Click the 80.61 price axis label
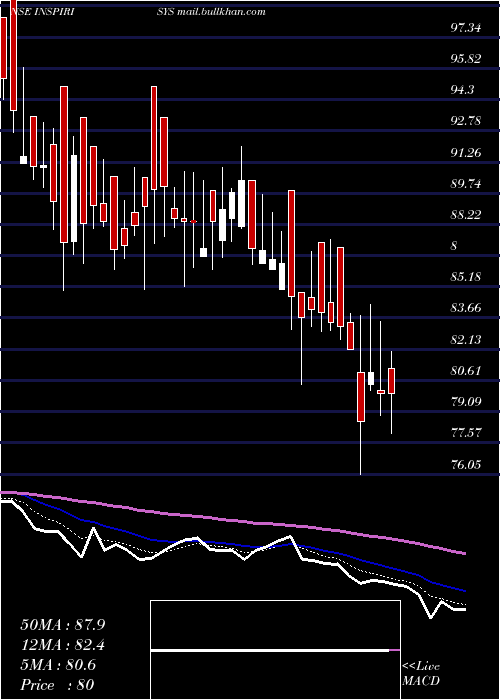 [x=466, y=371]
